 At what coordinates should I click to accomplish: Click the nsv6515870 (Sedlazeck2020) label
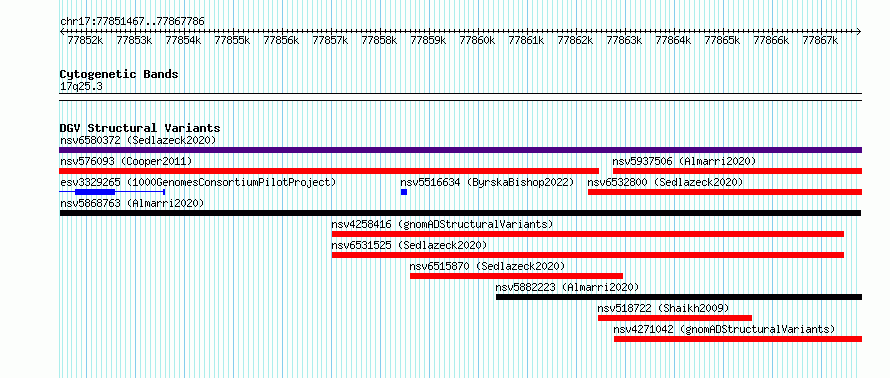(x=487, y=266)
